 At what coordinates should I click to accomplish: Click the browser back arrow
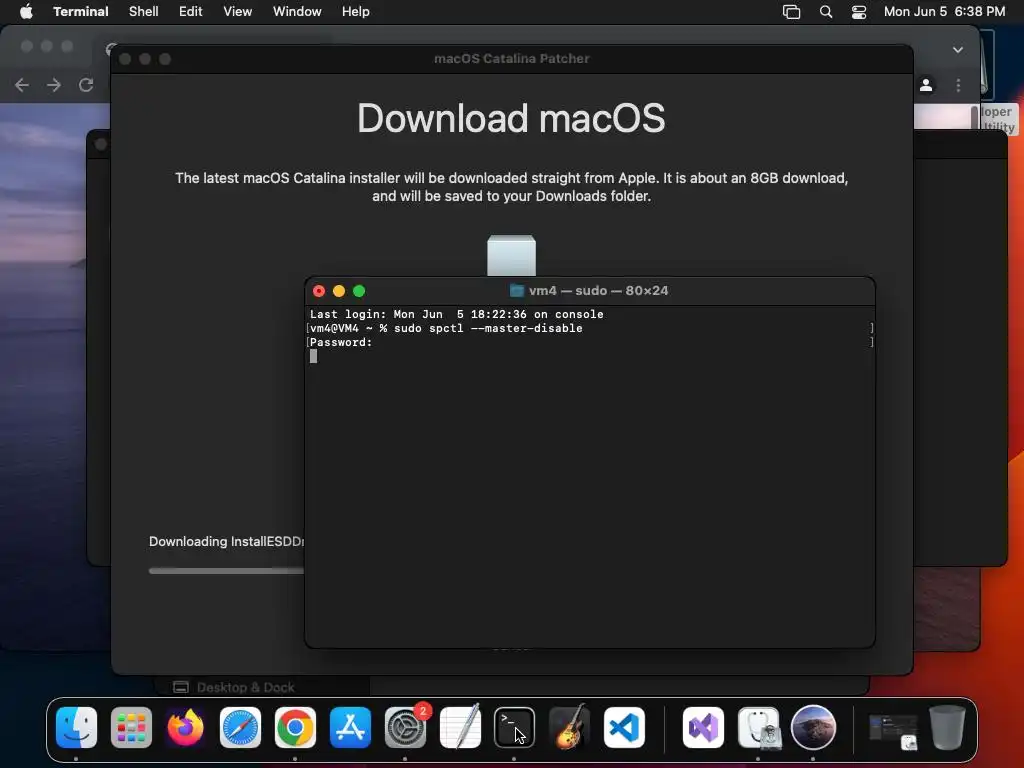(22, 85)
